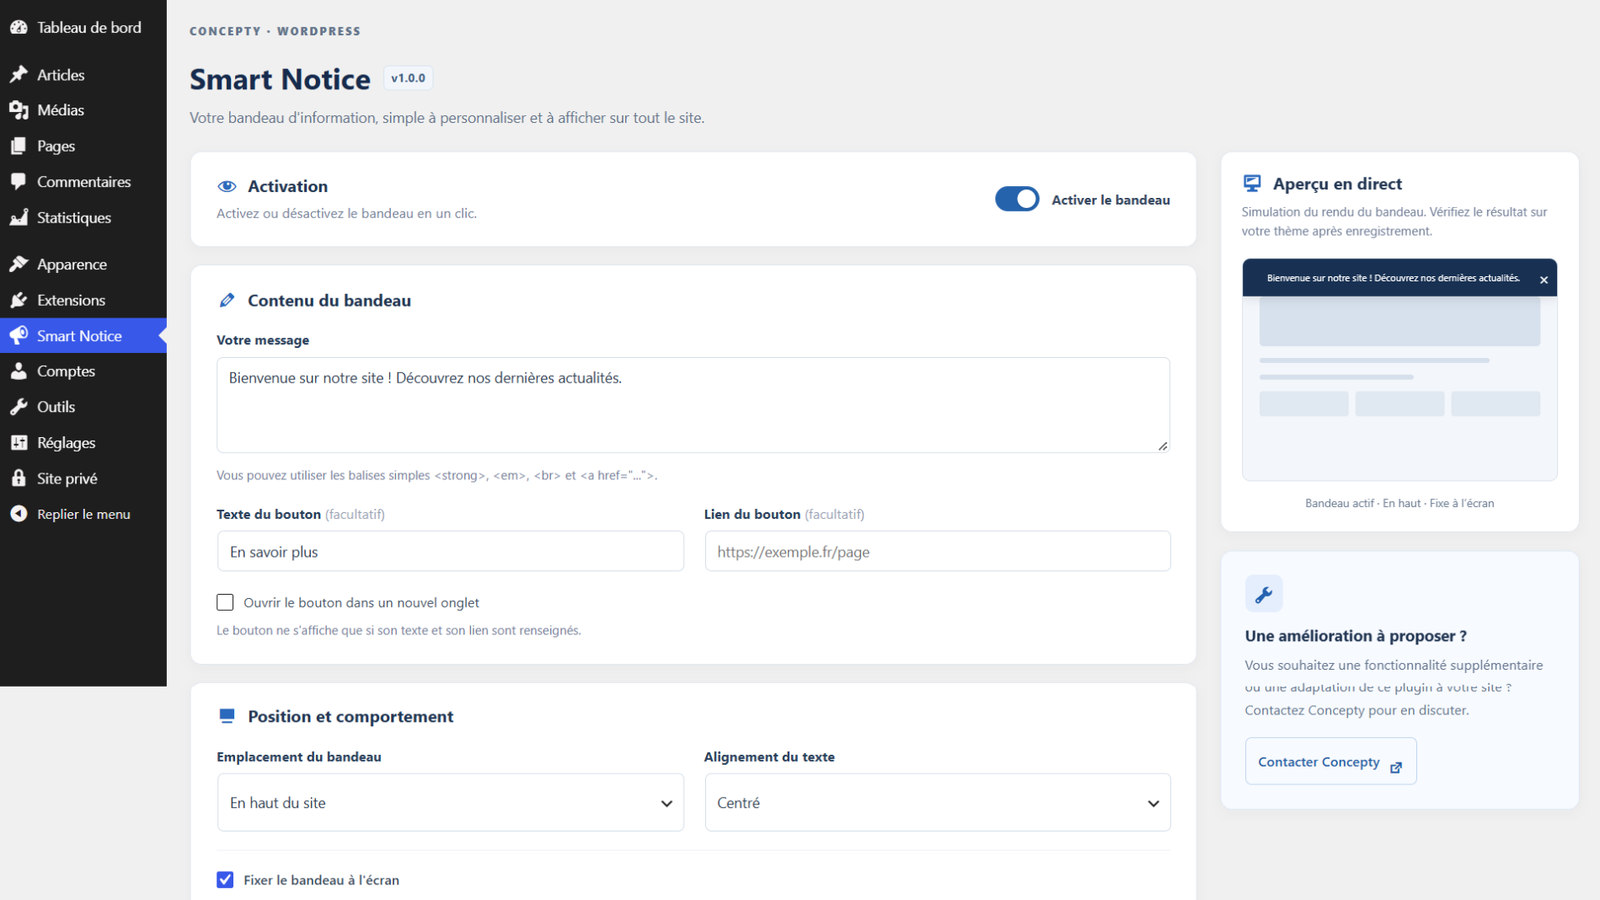Image resolution: width=1600 pixels, height=900 pixels.
Task: Click the Commentaires speech bubble icon
Action: point(18,182)
